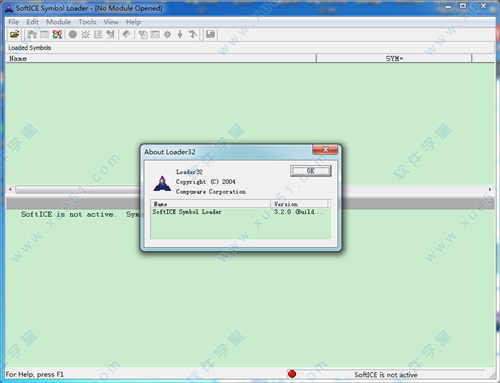500x383 pixels.
Task: Click the Open Module folder icon
Action: click(x=14, y=34)
